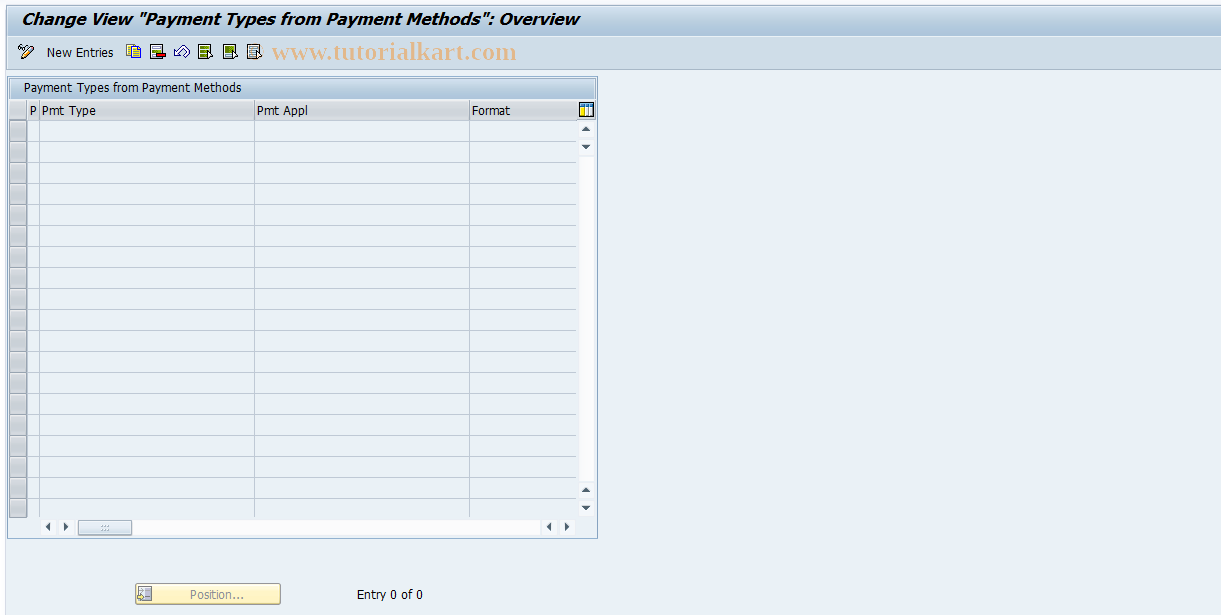Image resolution: width=1221 pixels, height=615 pixels.
Task: Click the New Entries button
Action: [80, 52]
